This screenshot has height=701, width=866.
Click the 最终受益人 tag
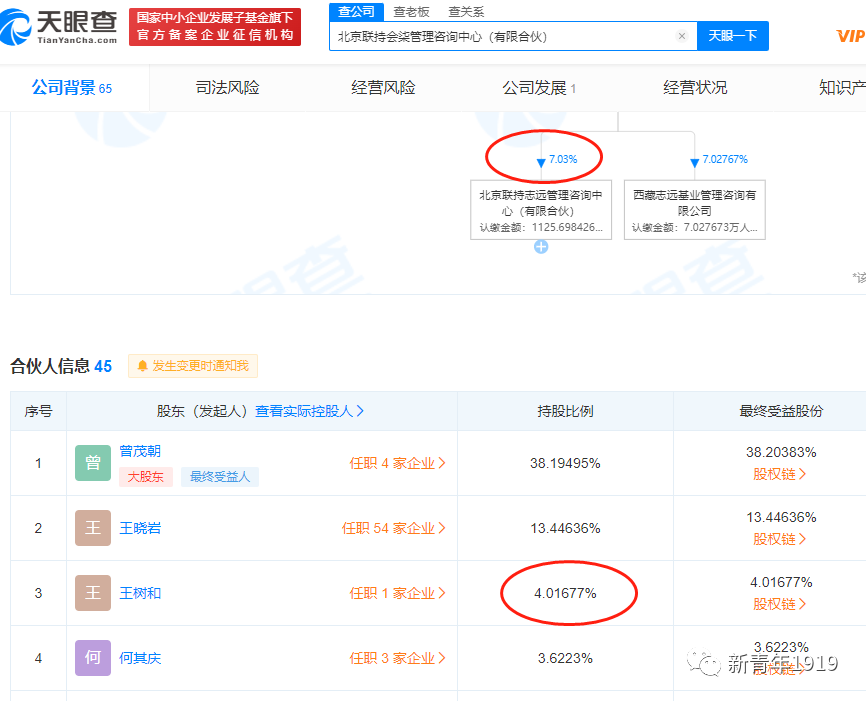click(220, 477)
